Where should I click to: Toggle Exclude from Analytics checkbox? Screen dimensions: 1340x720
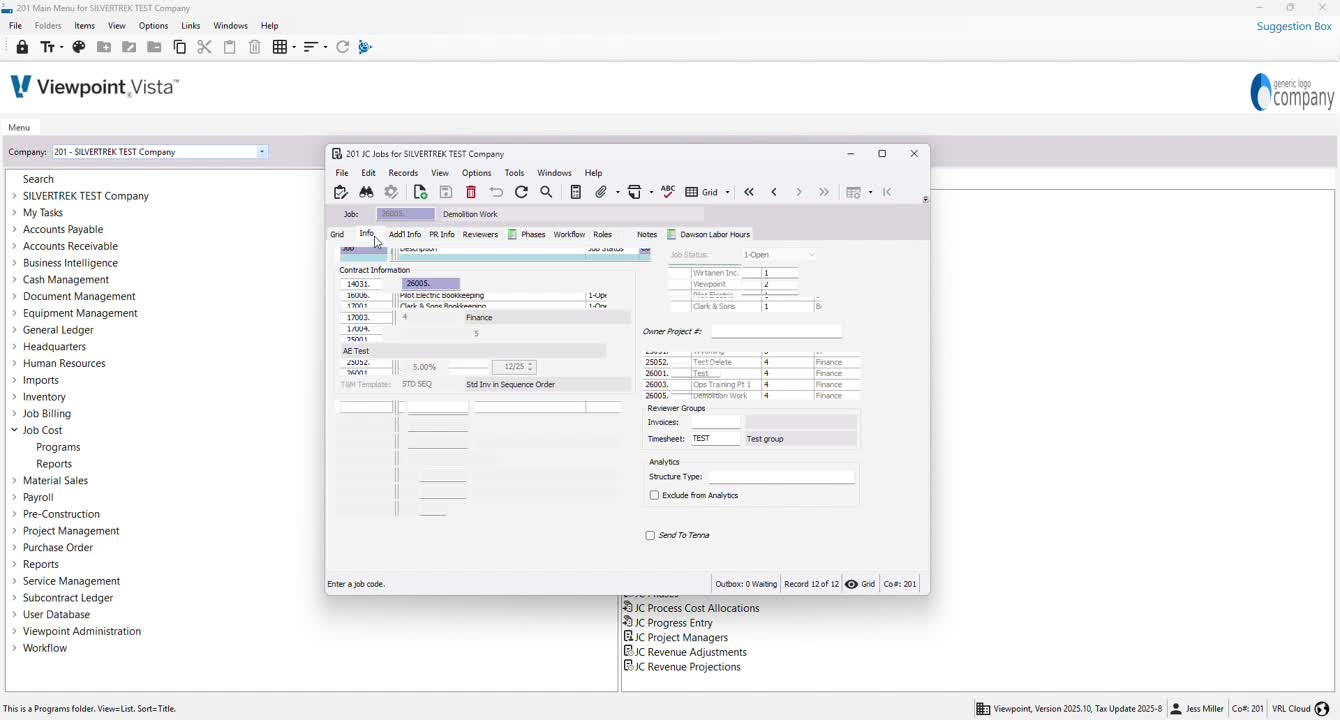[x=654, y=496]
